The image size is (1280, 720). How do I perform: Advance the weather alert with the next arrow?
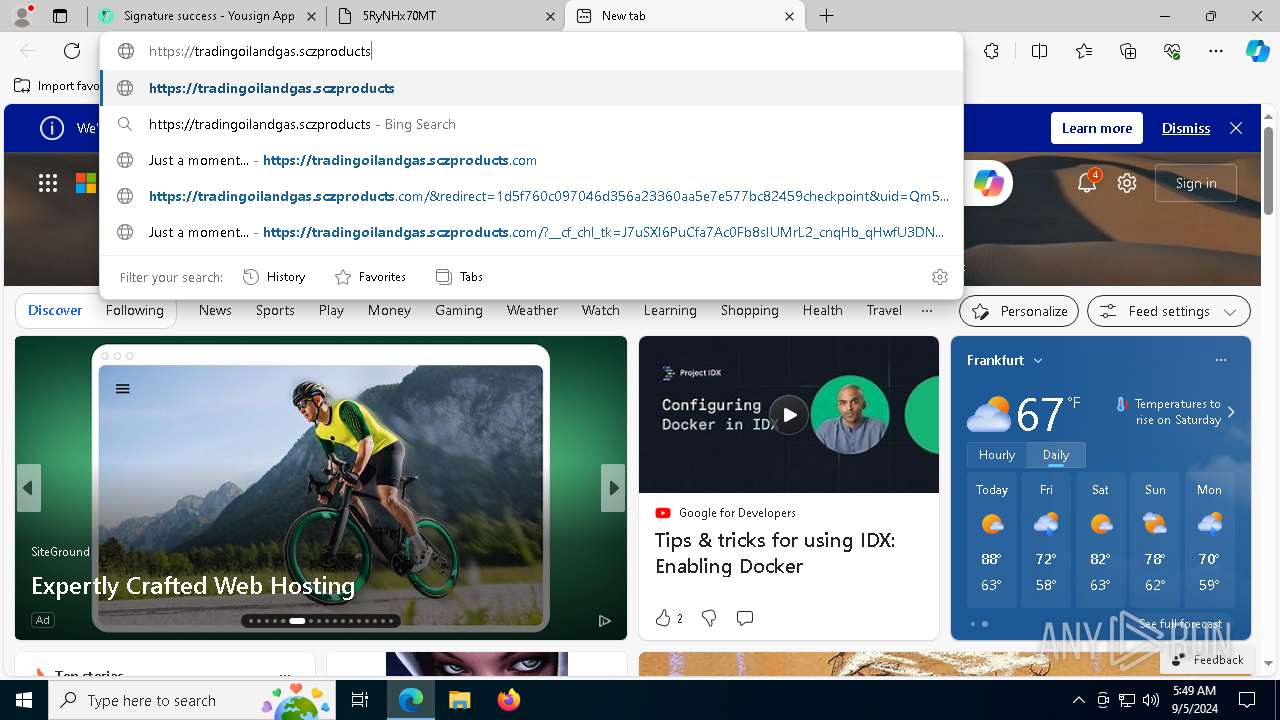pyautogui.click(x=1231, y=412)
